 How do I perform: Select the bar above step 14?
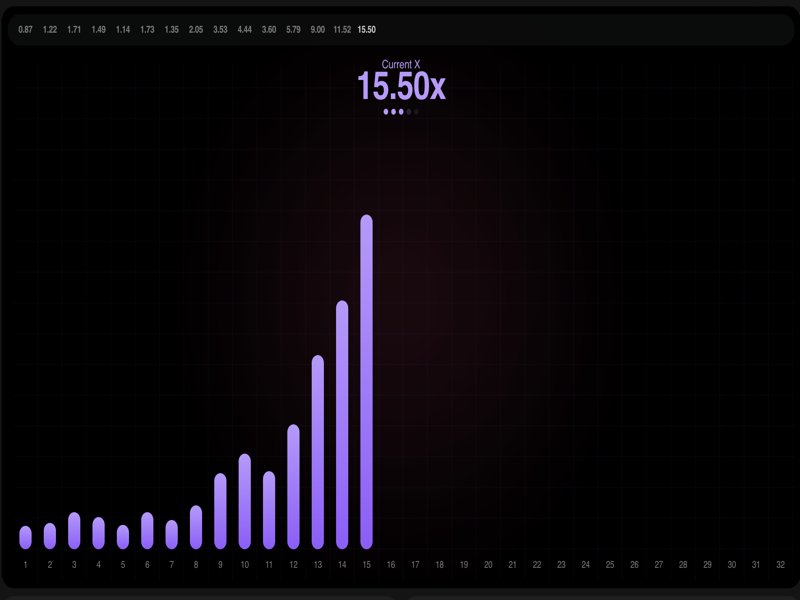pos(342,424)
